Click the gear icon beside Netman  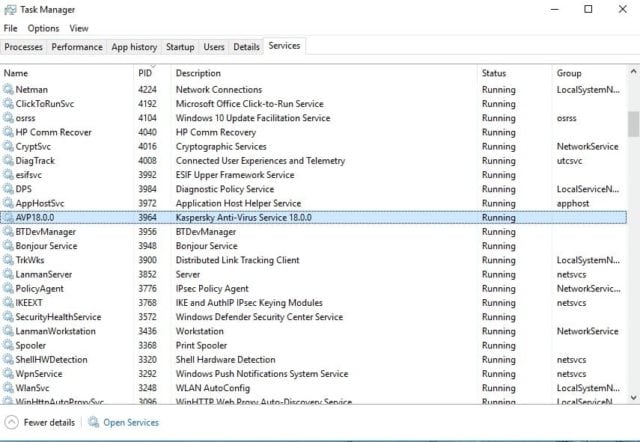tap(8, 89)
